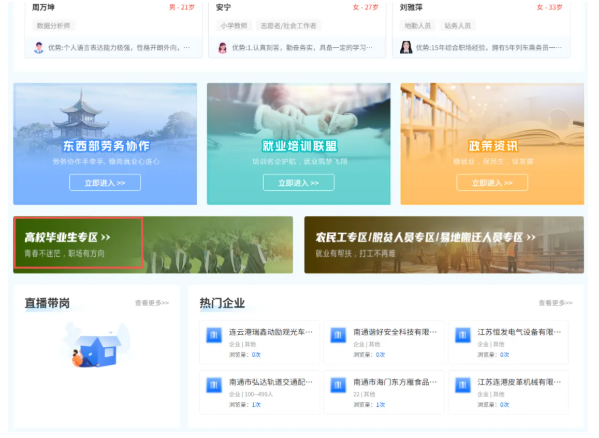The height and width of the screenshot is (438, 599).
Task: Select the 地勤人员 tag
Action: (418, 26)
